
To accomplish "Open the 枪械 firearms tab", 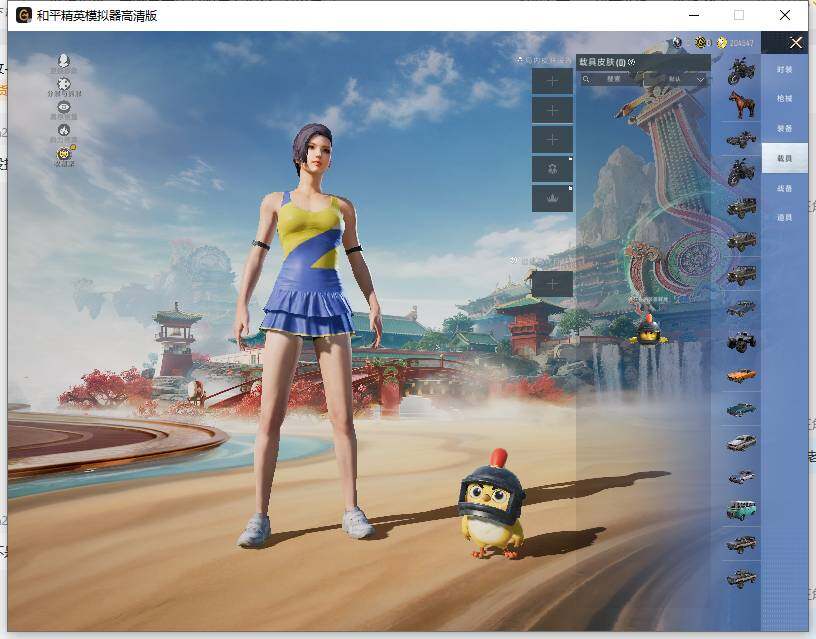I will coord(784,99).
